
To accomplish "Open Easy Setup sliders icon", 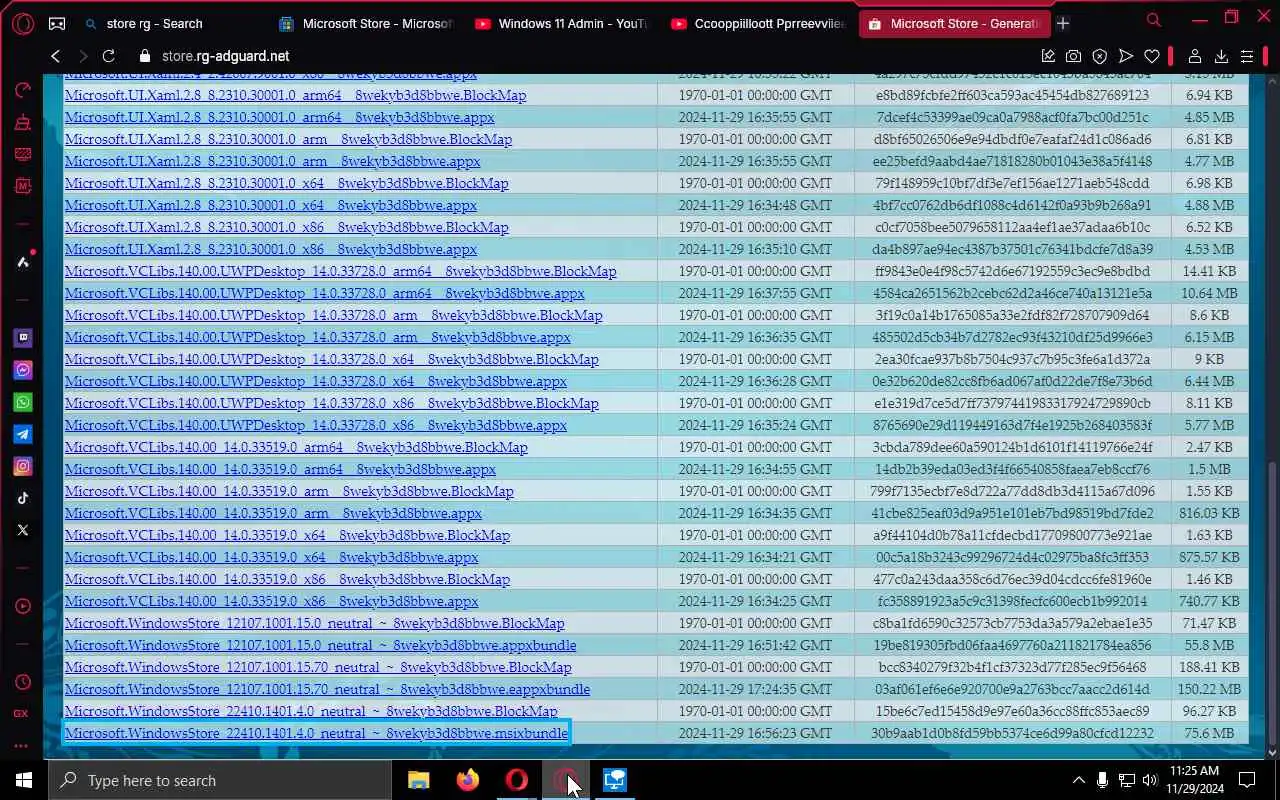I will (1247, 57).
